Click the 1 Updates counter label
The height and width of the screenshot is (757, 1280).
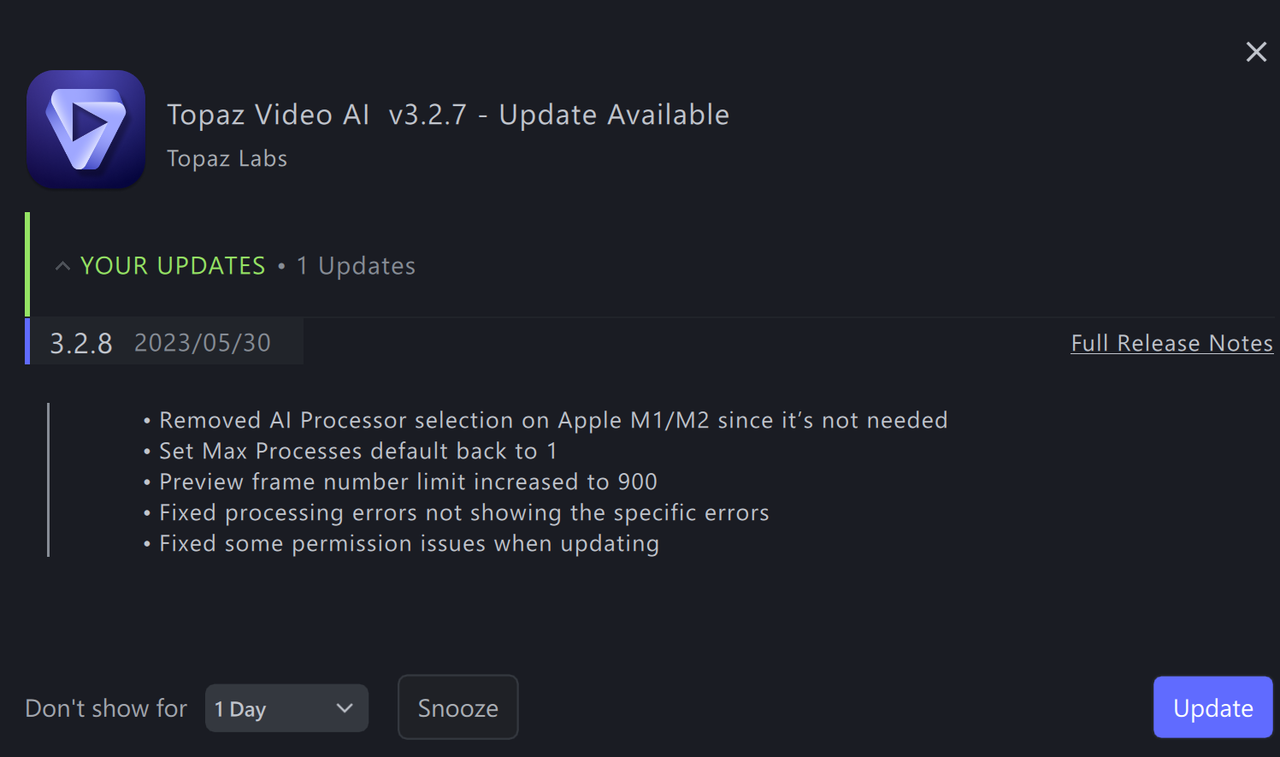pos(356,265)
